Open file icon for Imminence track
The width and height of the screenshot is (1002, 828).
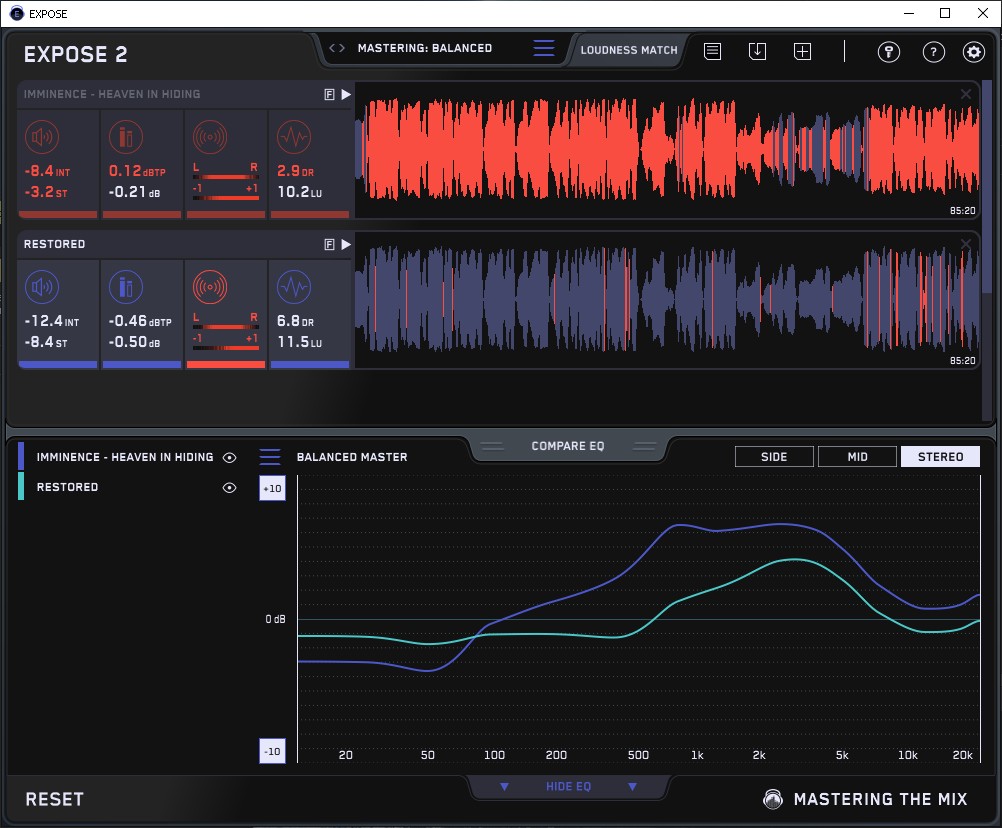[x=329, y=95]
